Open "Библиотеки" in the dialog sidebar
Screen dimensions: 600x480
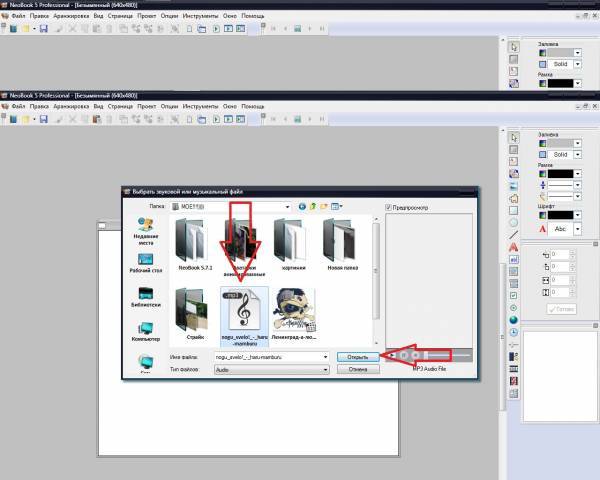145,297
